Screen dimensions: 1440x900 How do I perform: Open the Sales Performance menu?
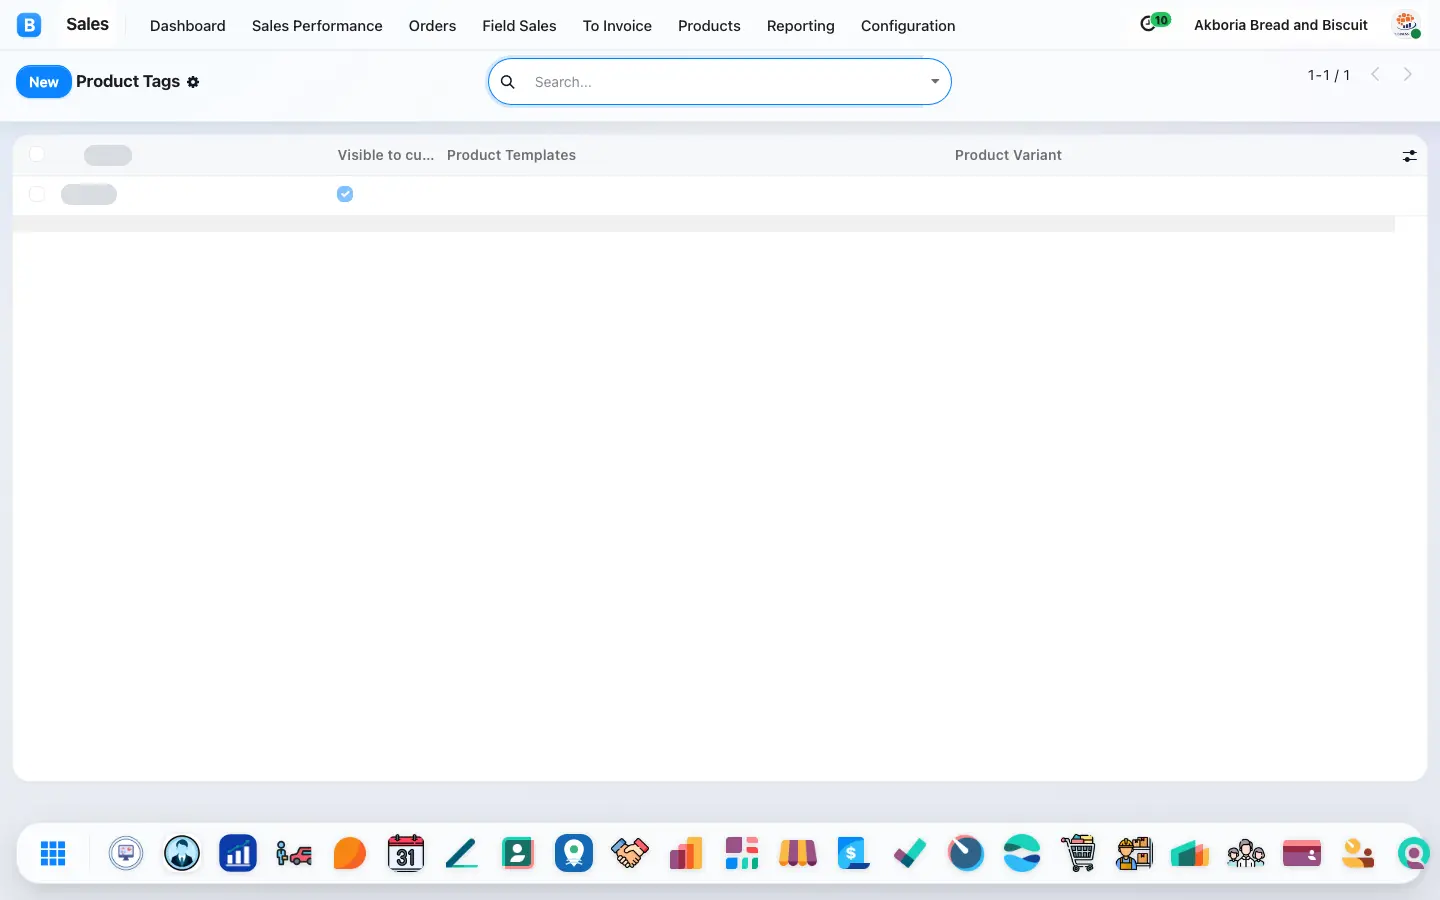point(317,26)
